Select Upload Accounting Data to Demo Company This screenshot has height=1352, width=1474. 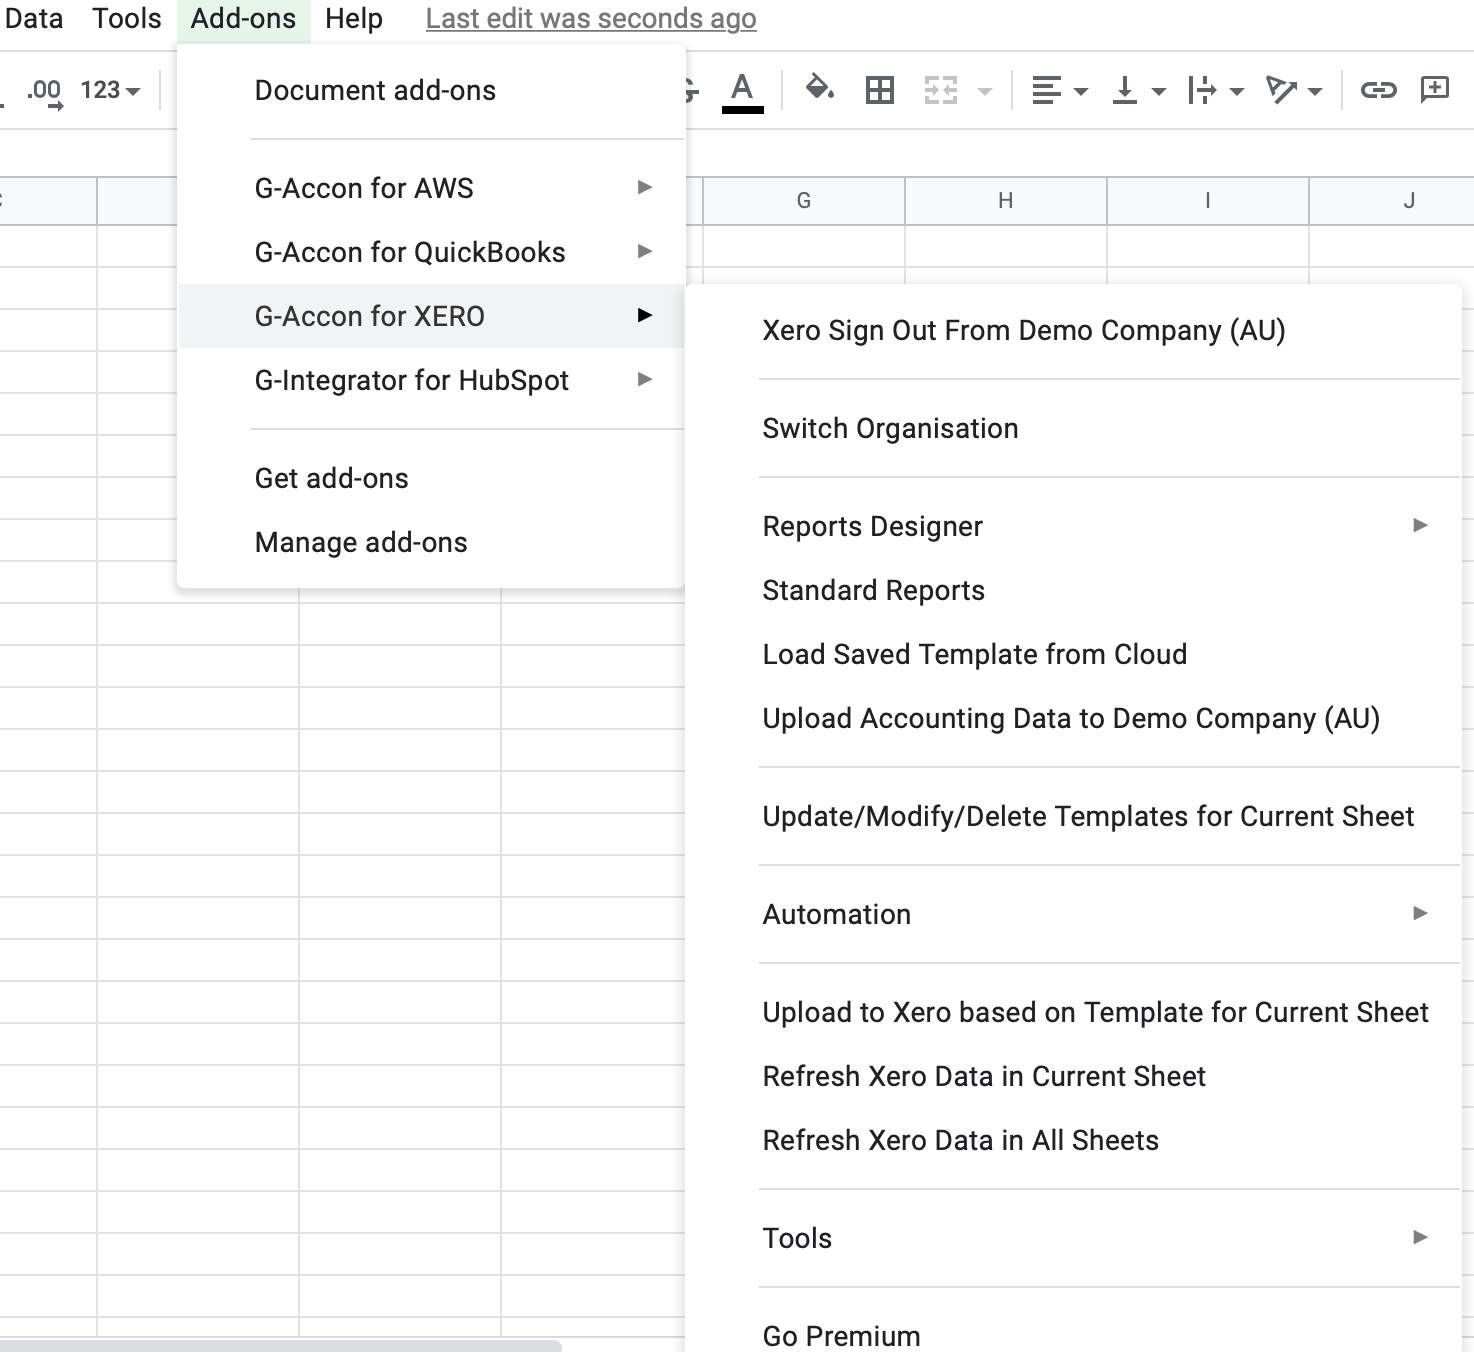(1073, 718)
